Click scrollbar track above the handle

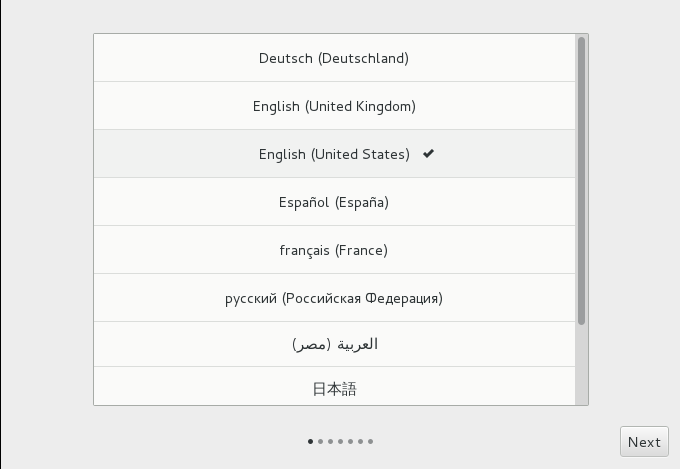tap(582, 37)
